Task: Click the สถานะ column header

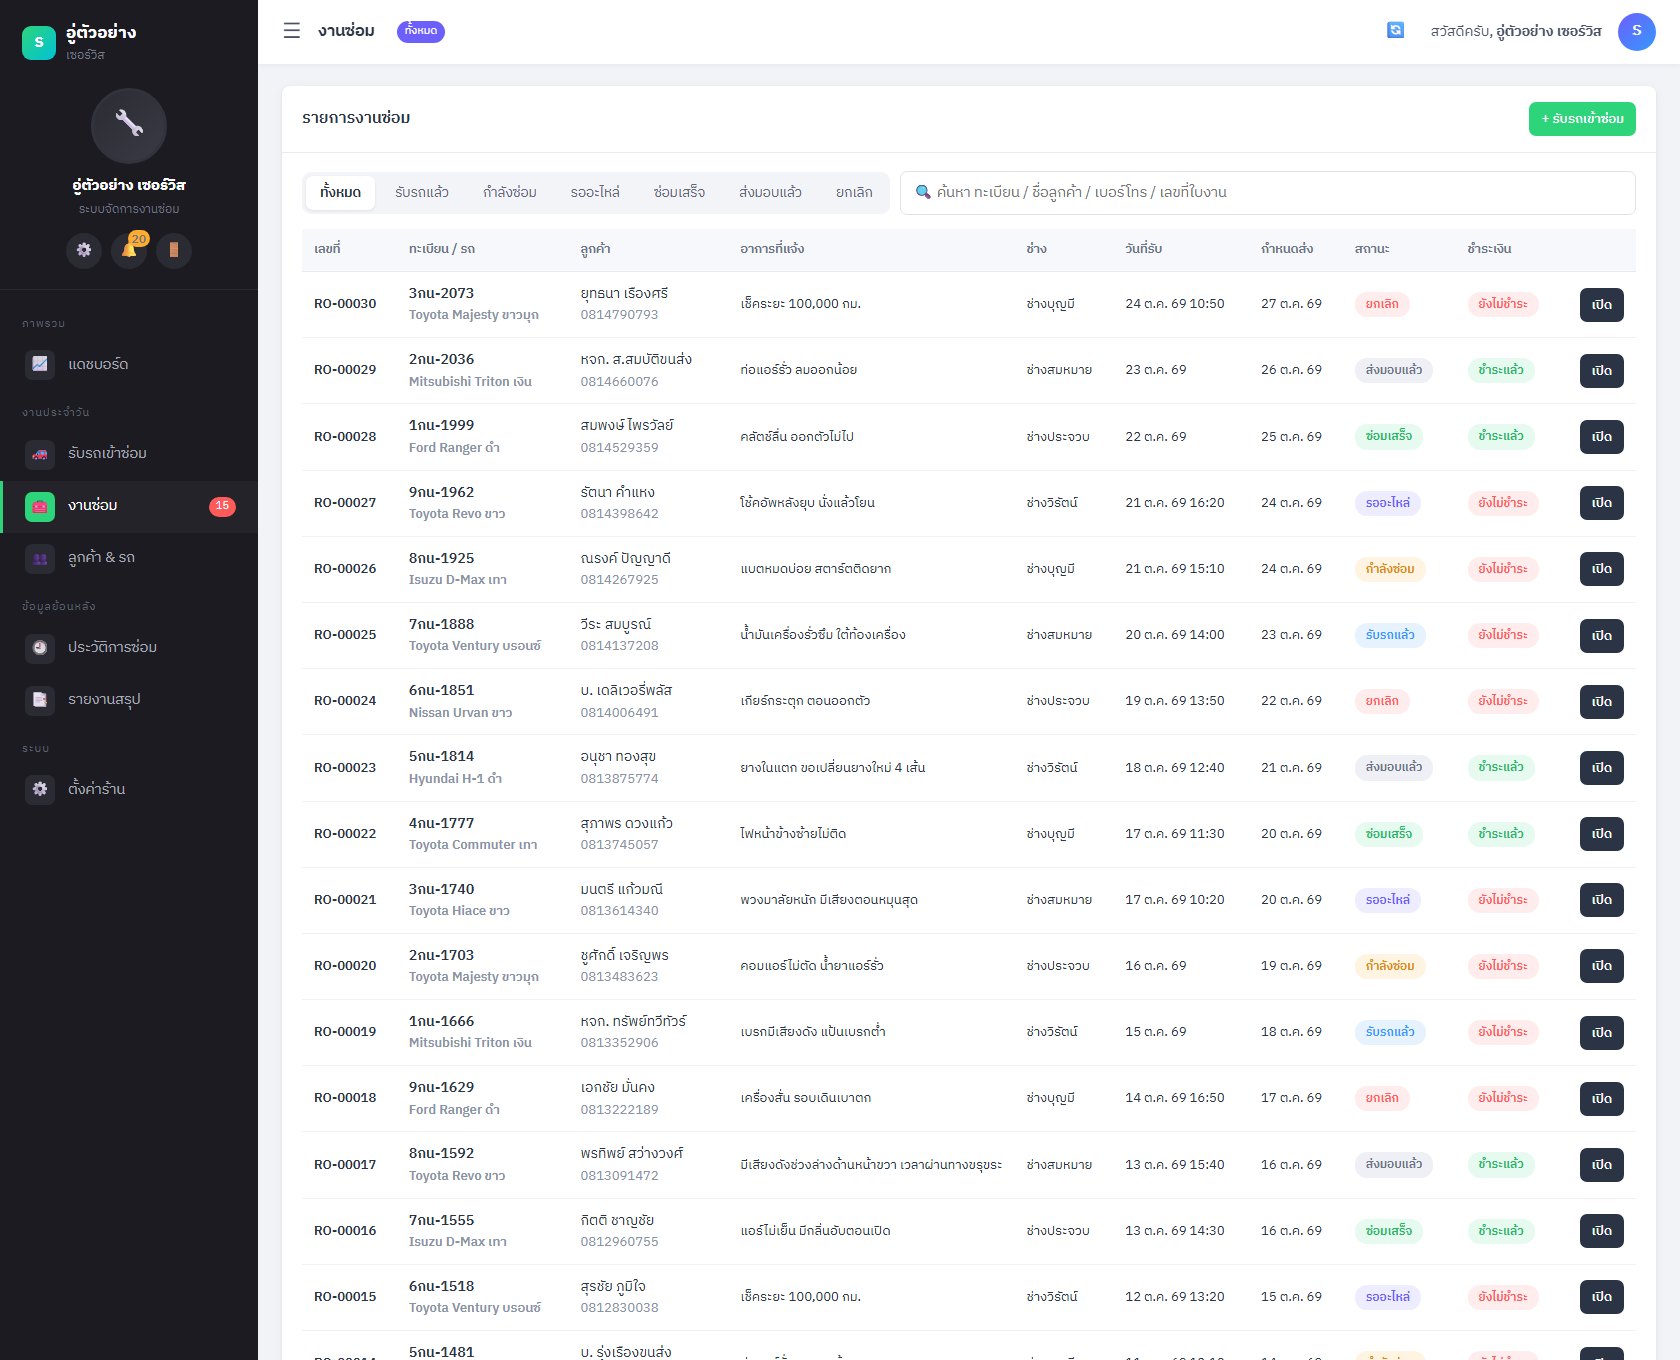Action: tap(1372, 249)
